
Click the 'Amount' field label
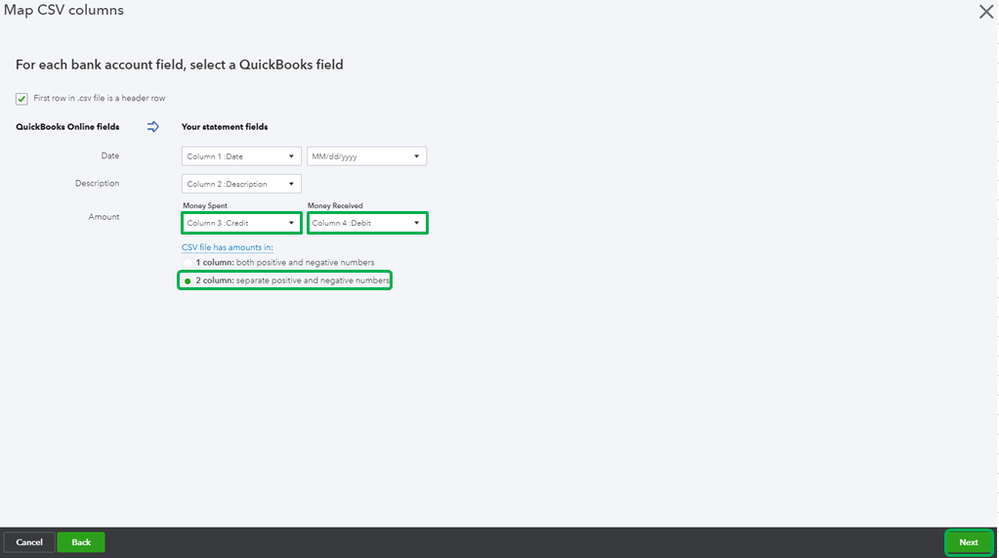click(x=104, y=217)
